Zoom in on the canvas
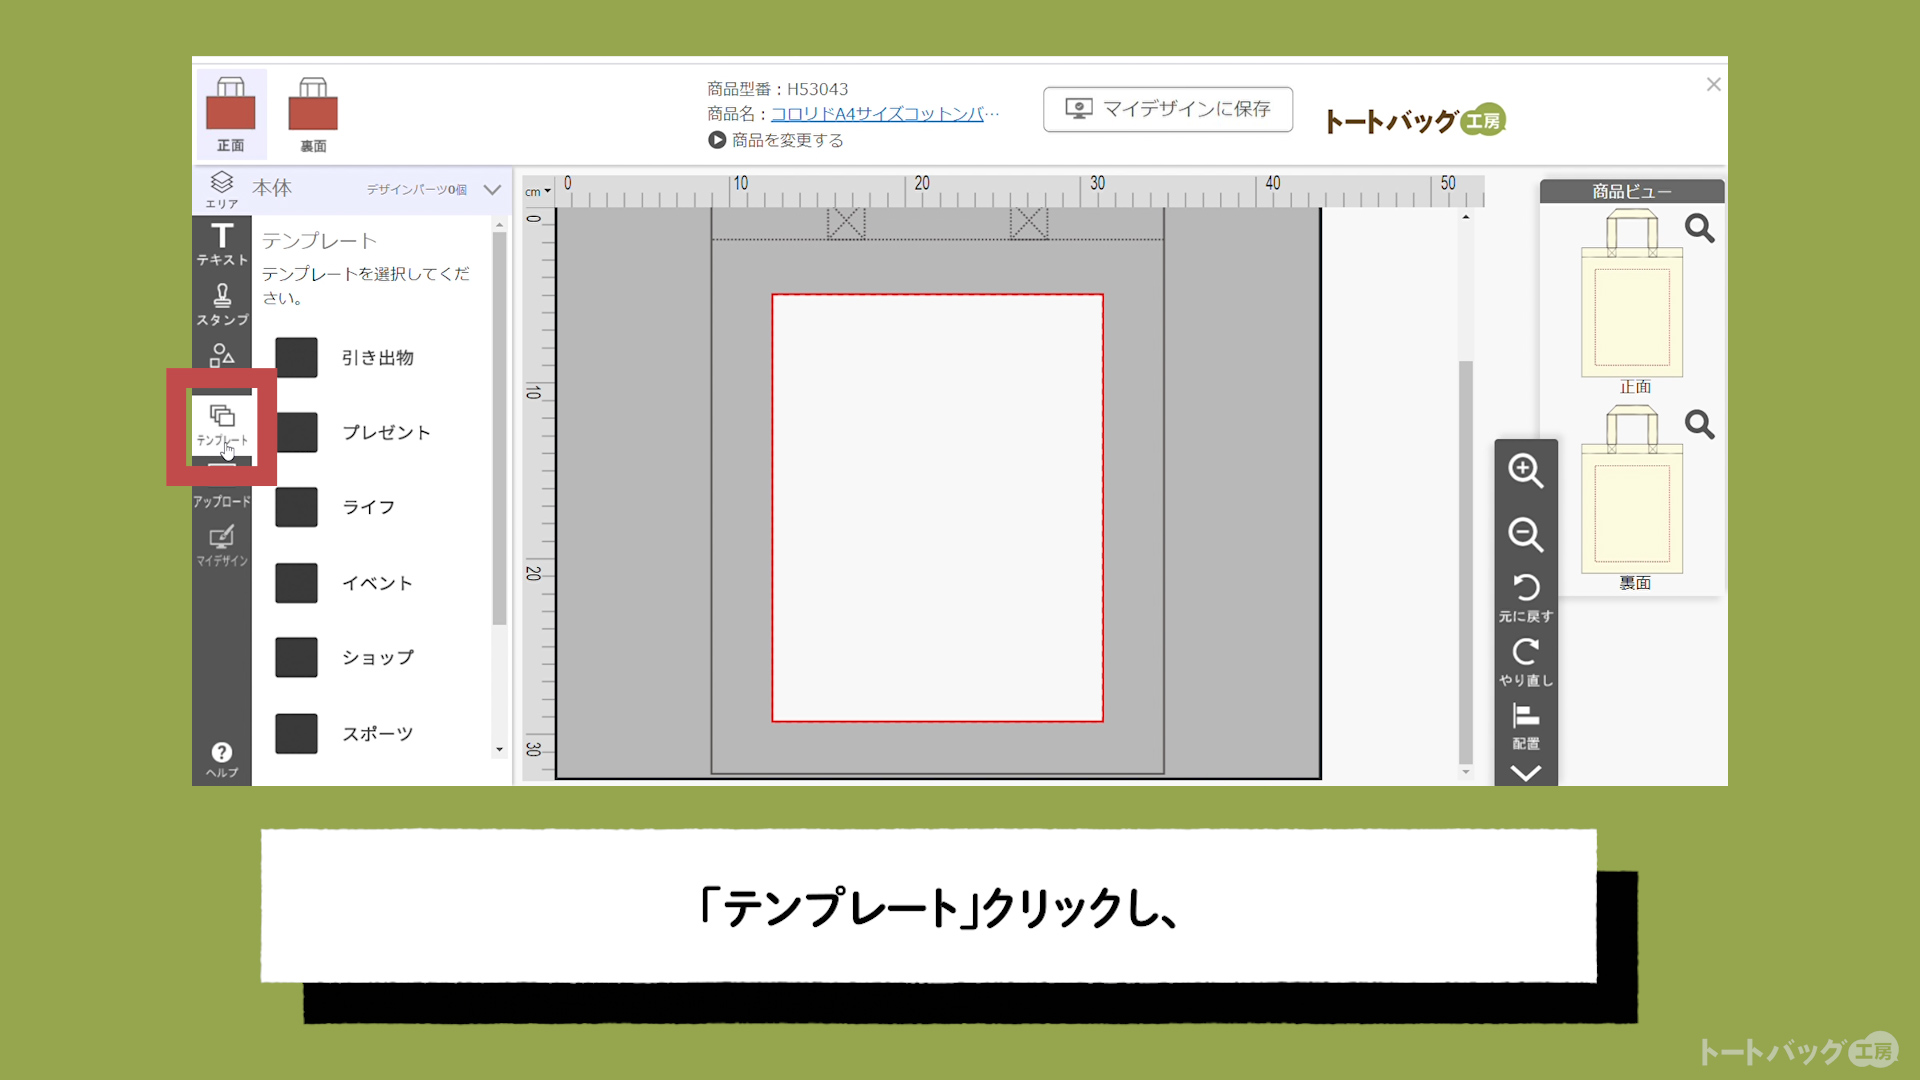Image resolution: width=1920 pixels, height=1080 pixels. point(1526,471)
